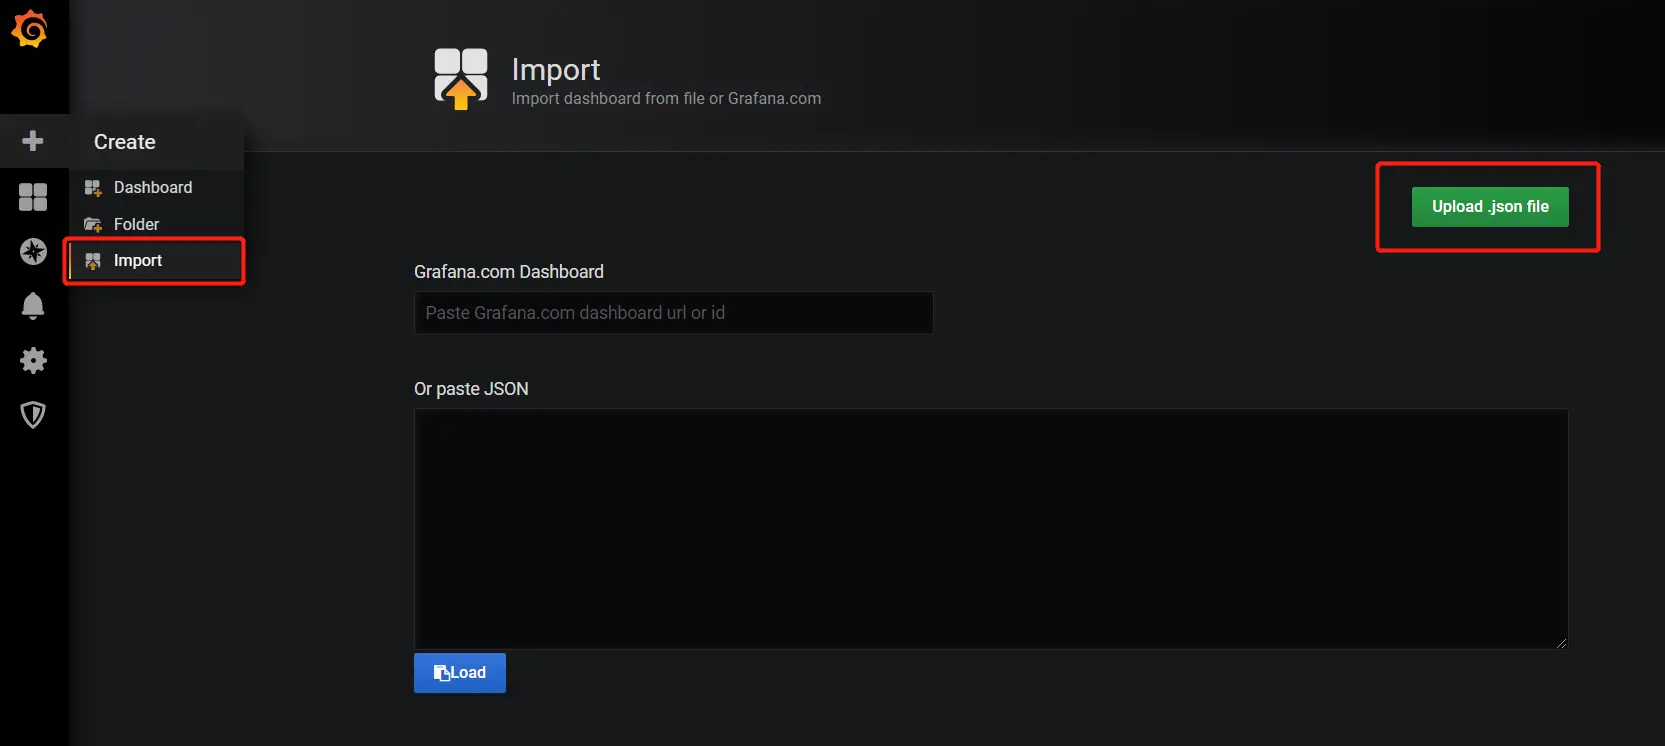
Task: Open the Dashboards four-squares sidebar icon
Action: click(x=33, y=197)
